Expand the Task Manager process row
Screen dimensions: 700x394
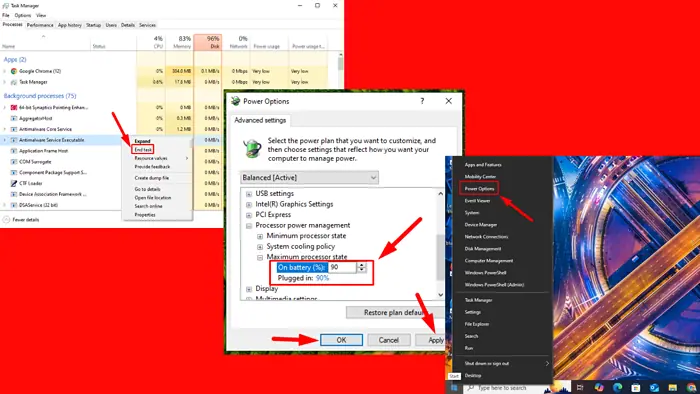pyautogui.click(x=5, y=82)
